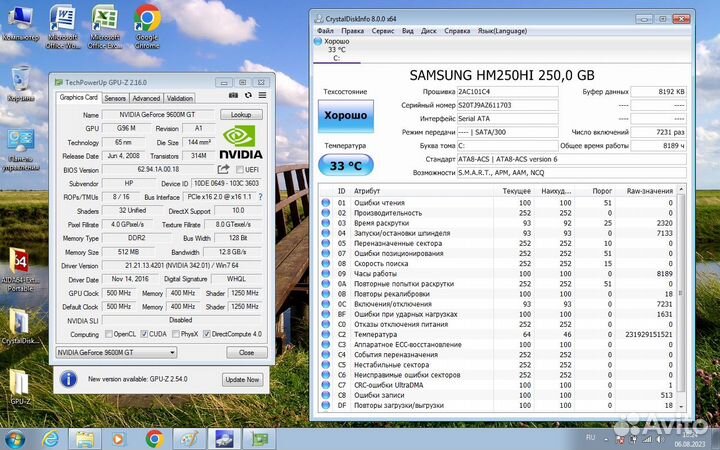Viewport: 720px width, 450px height.
Task: Open the CrystalDisk folder on the desktop
Action: [20, 326]
